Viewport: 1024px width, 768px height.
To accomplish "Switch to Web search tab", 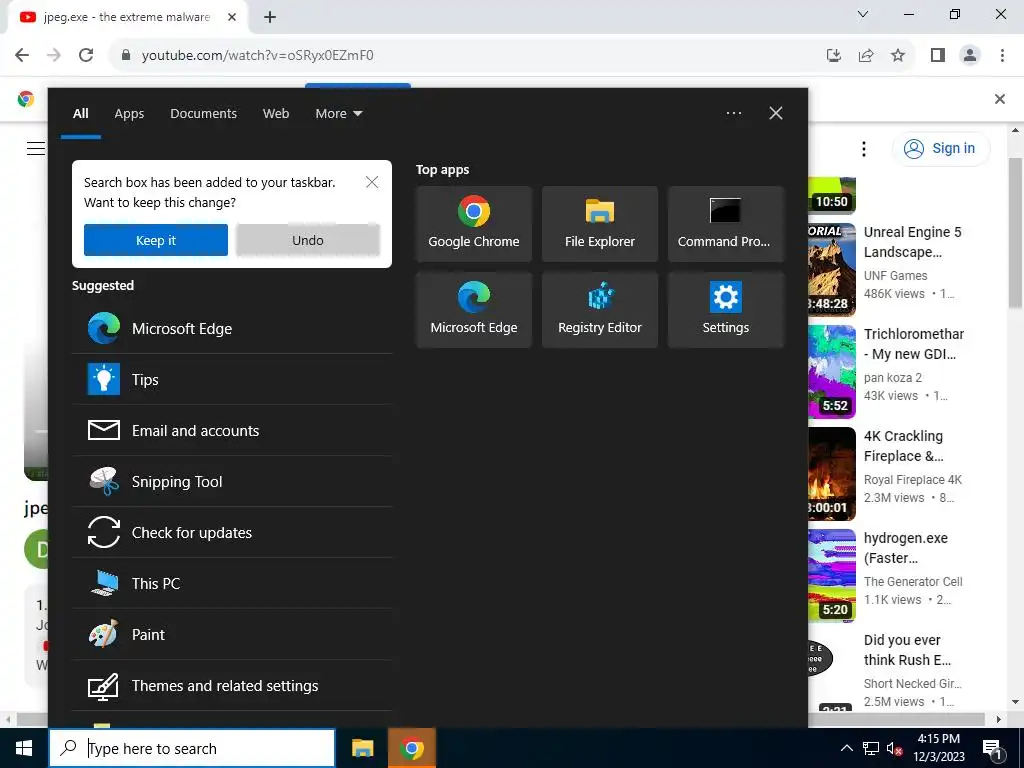I will point(276,113).
